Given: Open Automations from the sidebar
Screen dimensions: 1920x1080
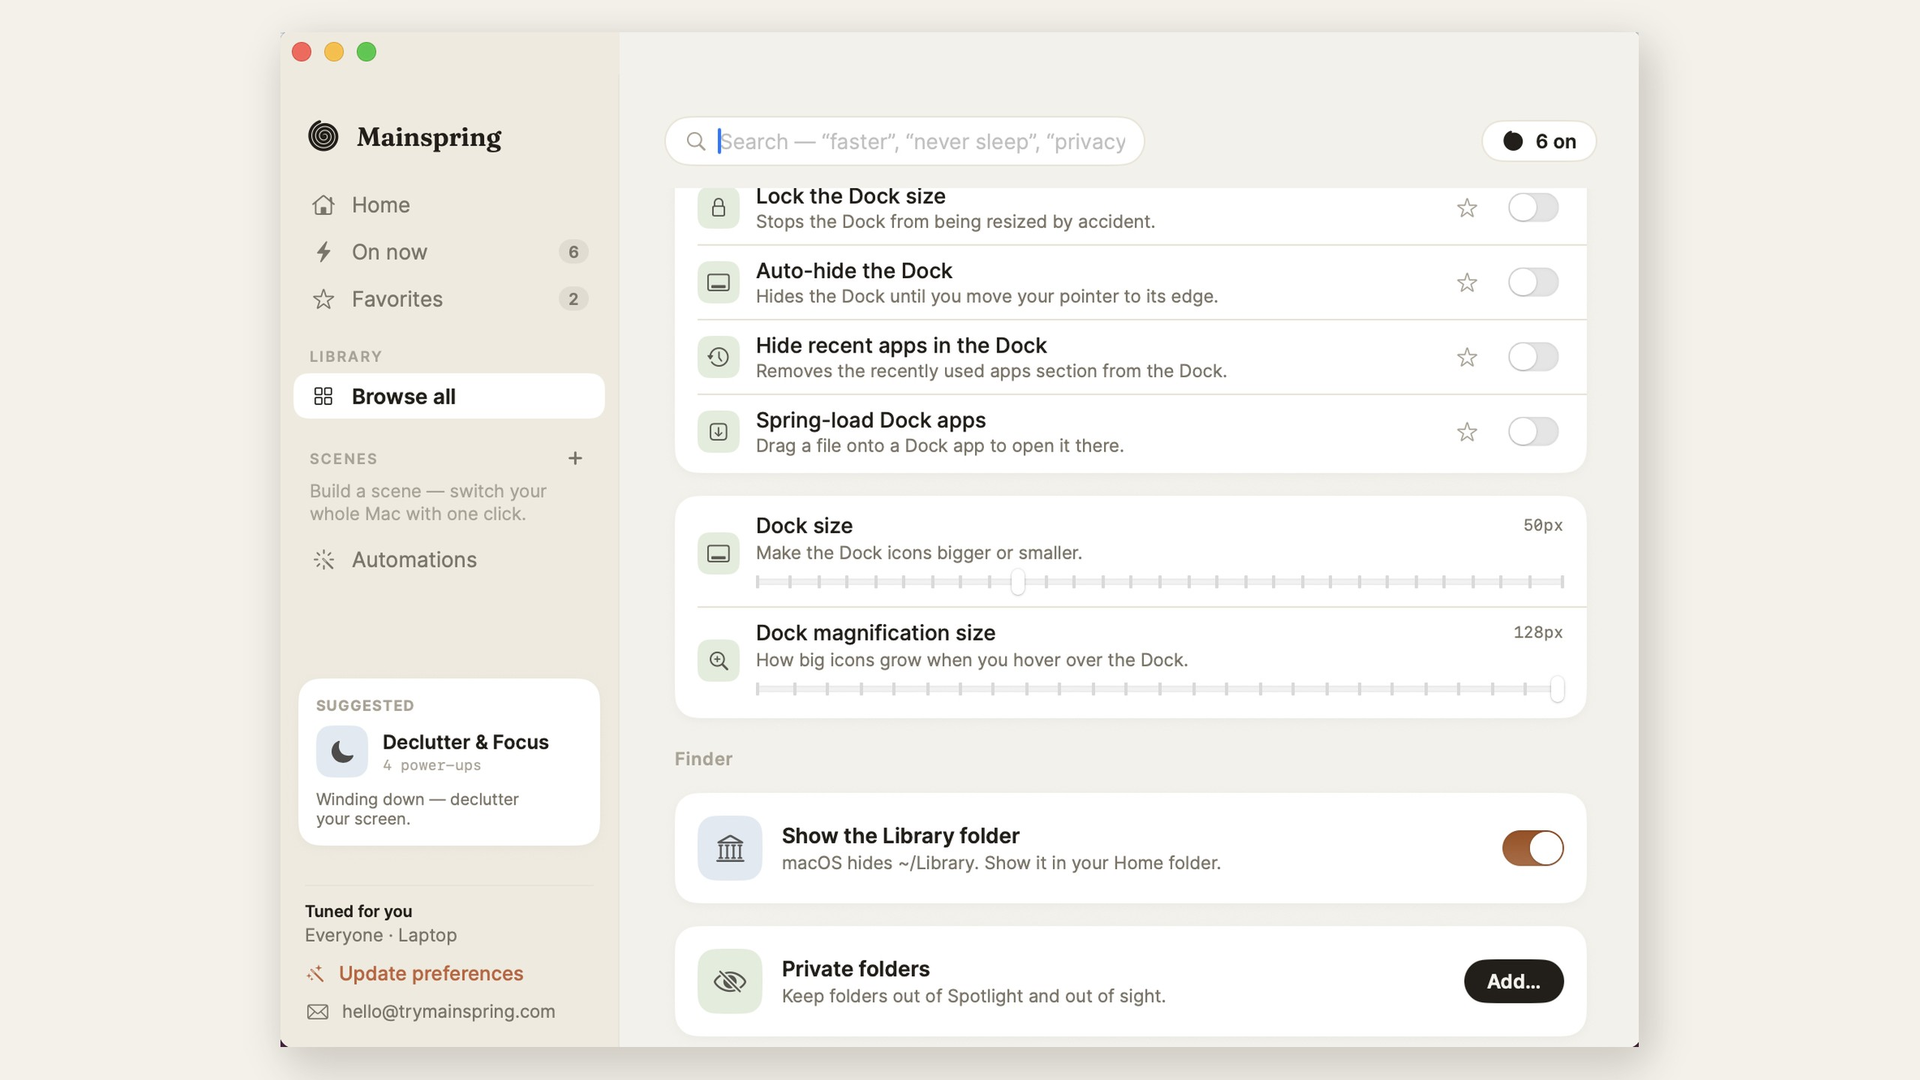Looking at the screenshot, I should tap(449, 560).
